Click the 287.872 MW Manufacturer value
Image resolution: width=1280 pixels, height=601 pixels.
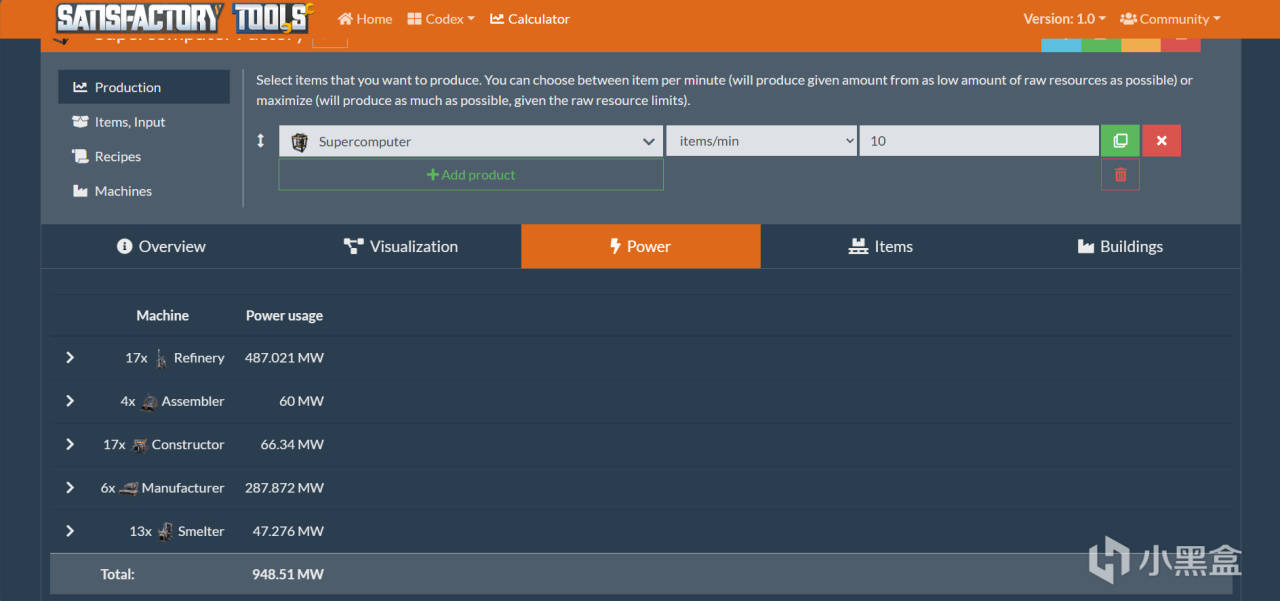284,488
